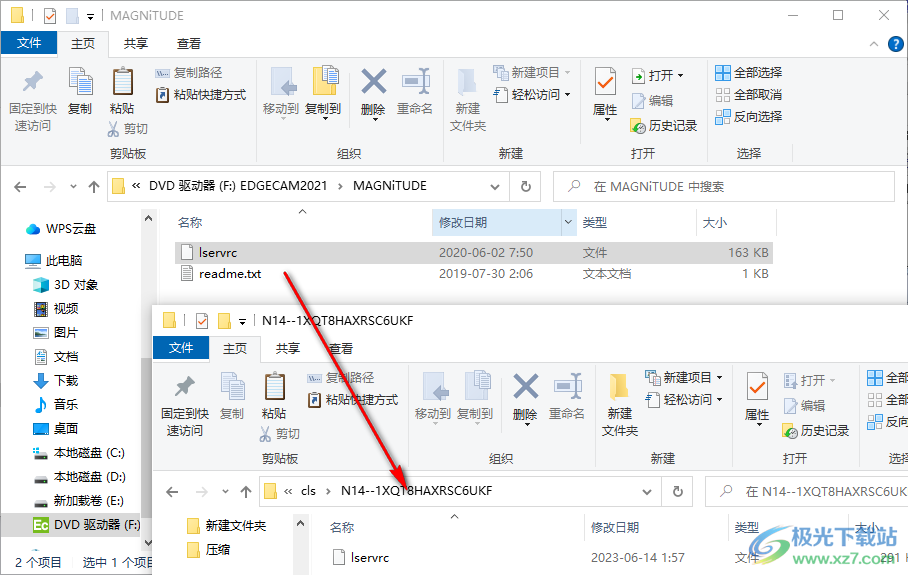The width and height of the screenshot is (908, 575).
Task: Click 历史记录 in N14 window ribbon
Action: click(x=815, y=431)
